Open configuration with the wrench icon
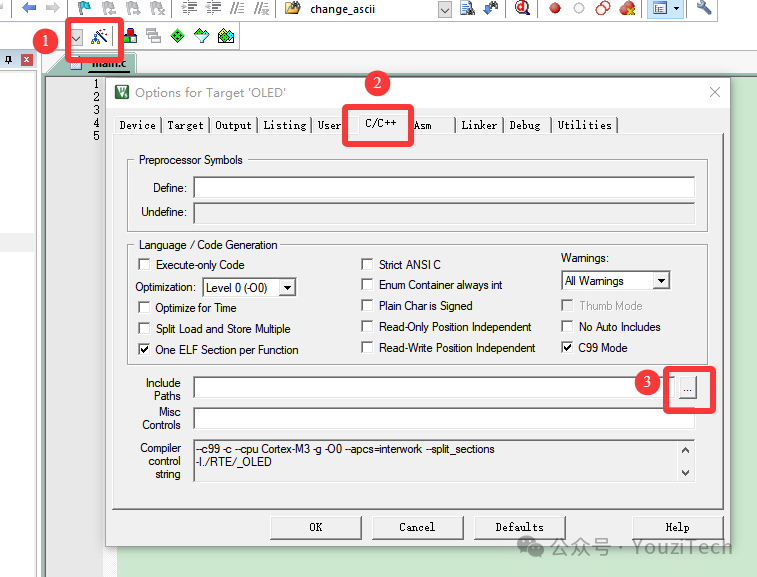 [704, 8]
